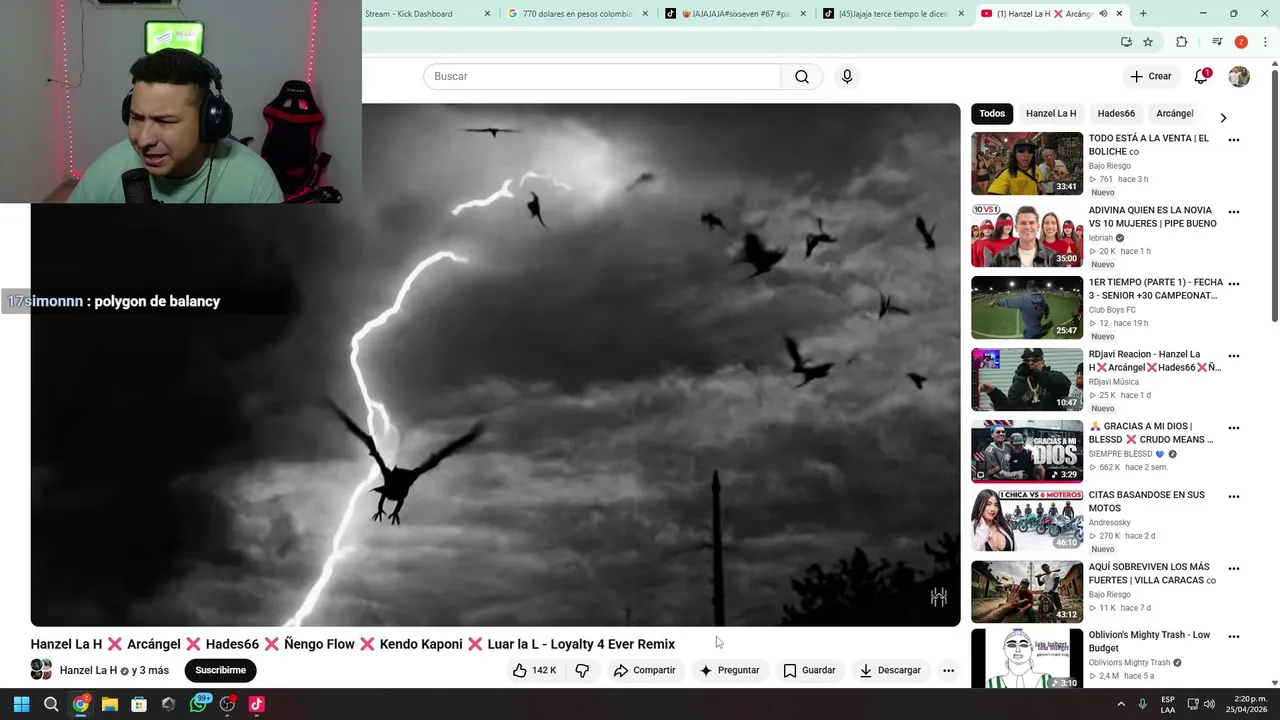Click the Compartir share button
The image size is (1280, 720).
645,670
